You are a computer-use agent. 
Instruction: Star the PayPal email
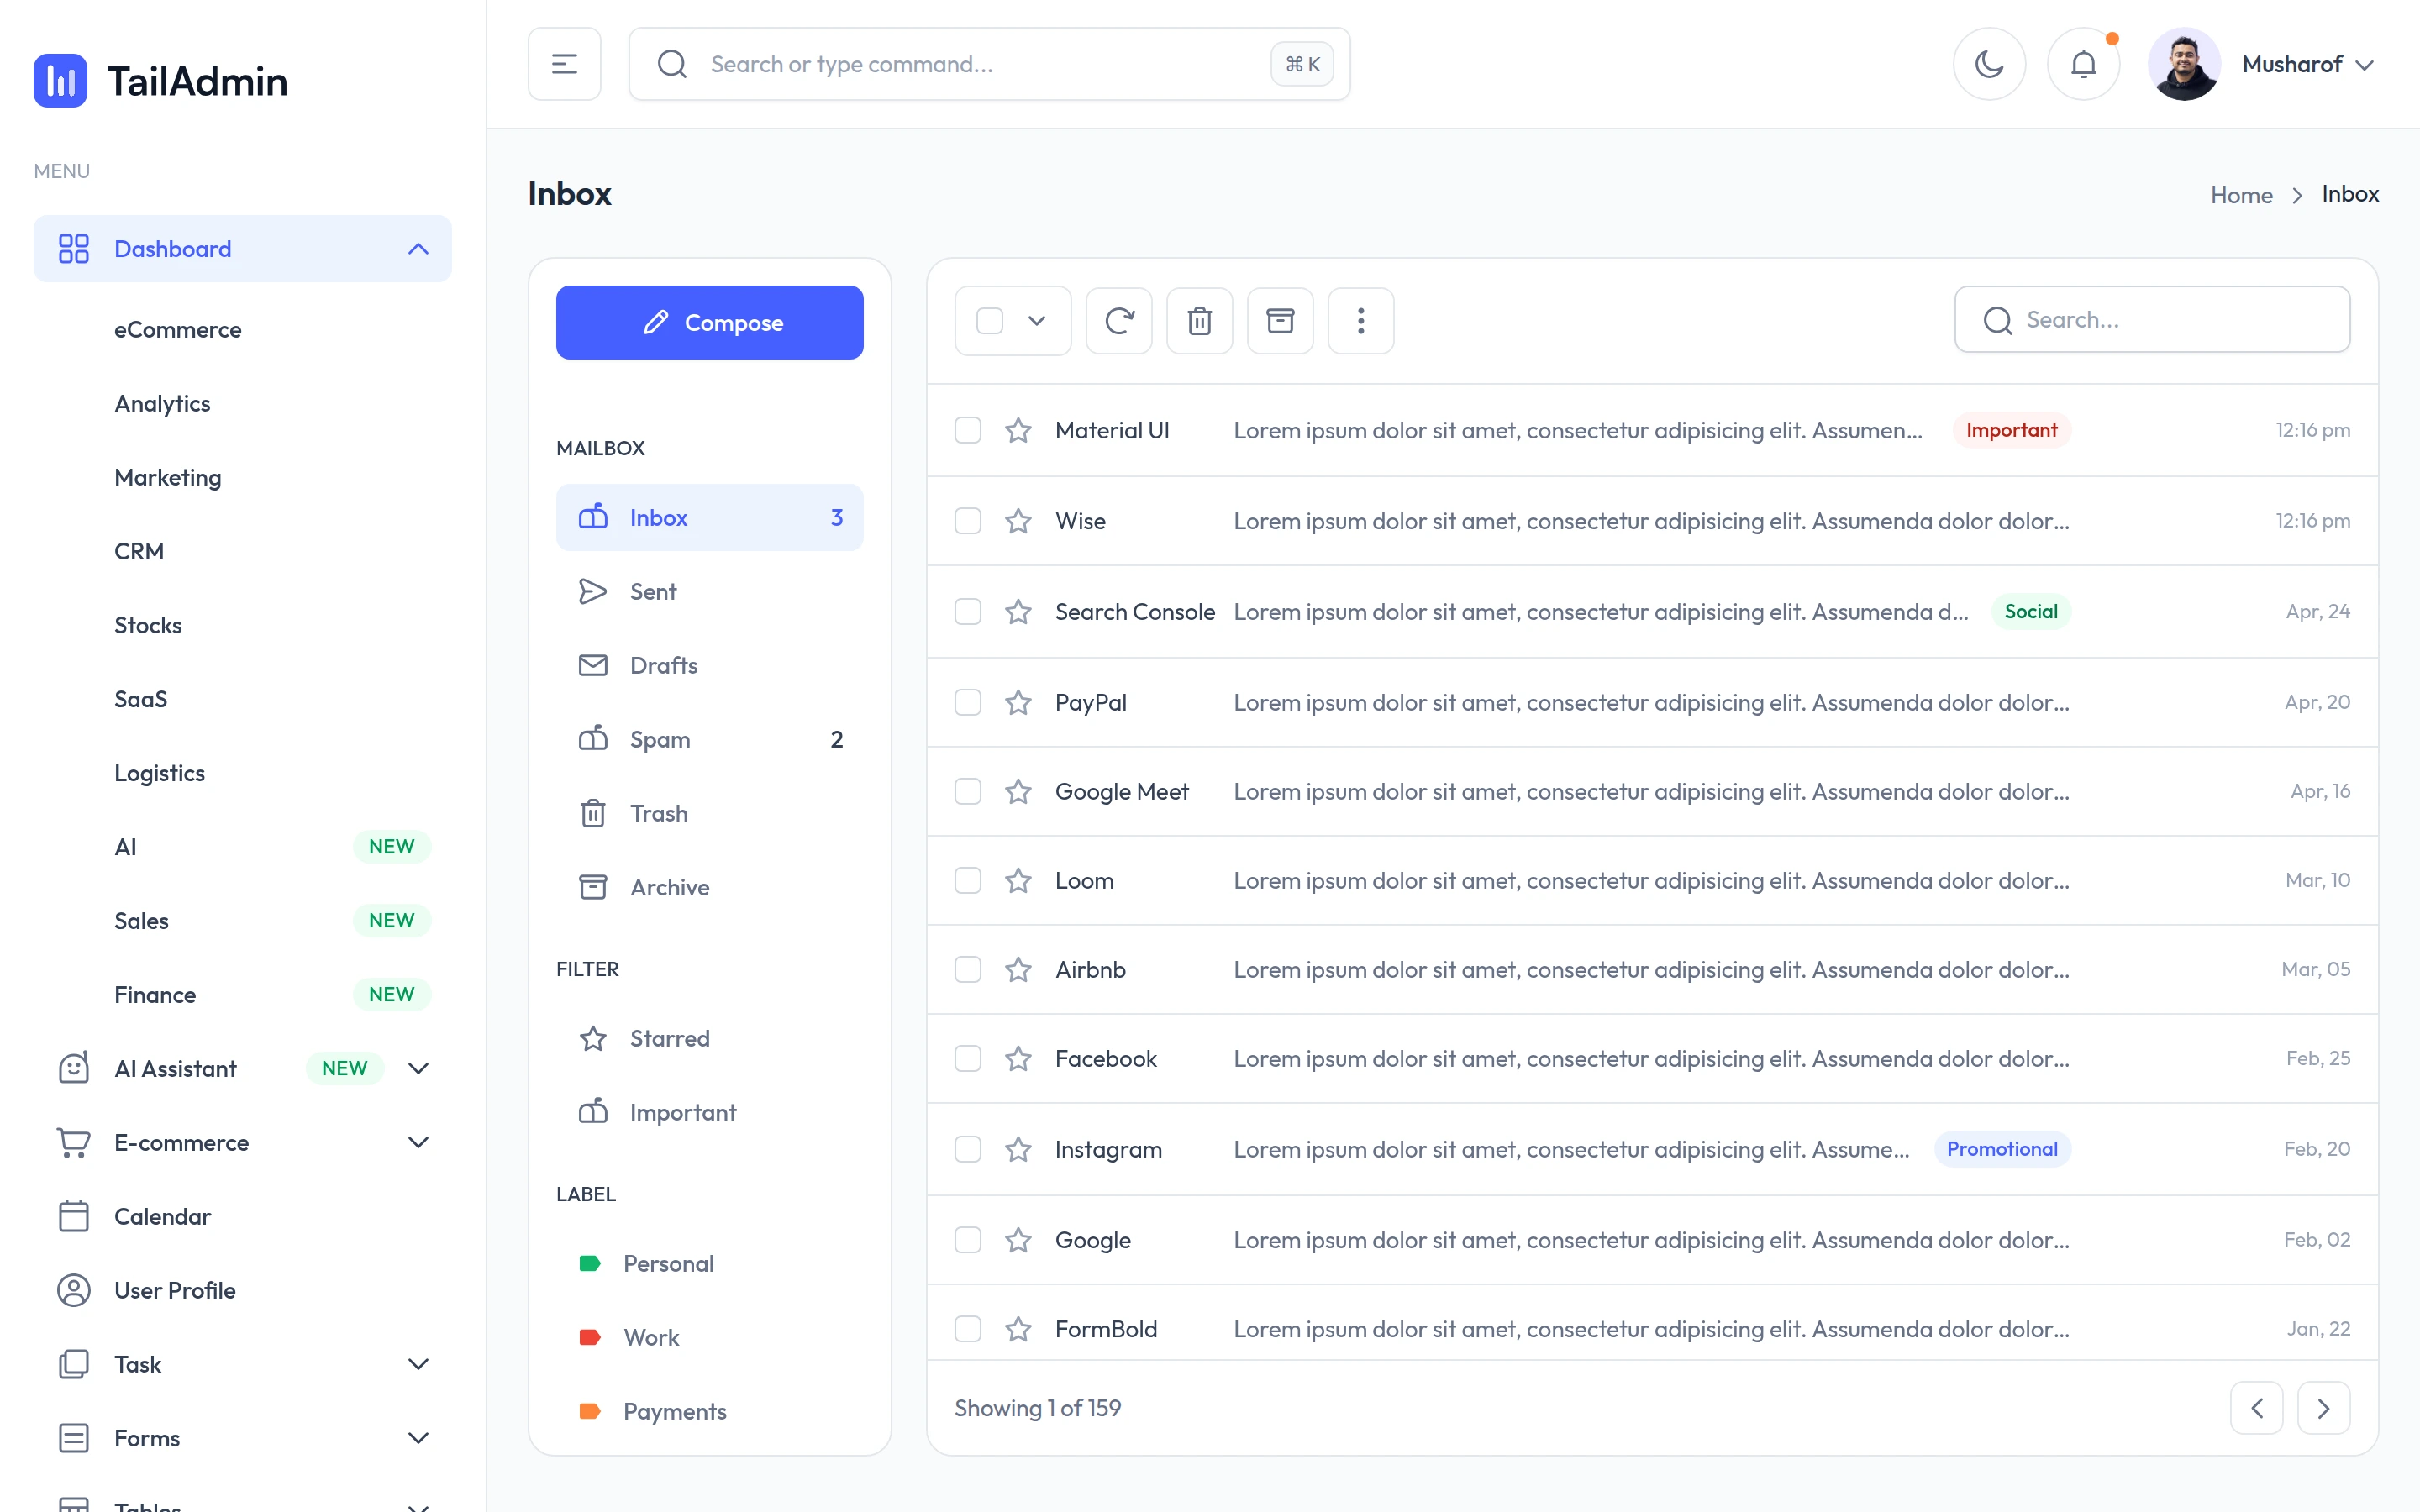pyautogui.click(x=1018, y=702)
